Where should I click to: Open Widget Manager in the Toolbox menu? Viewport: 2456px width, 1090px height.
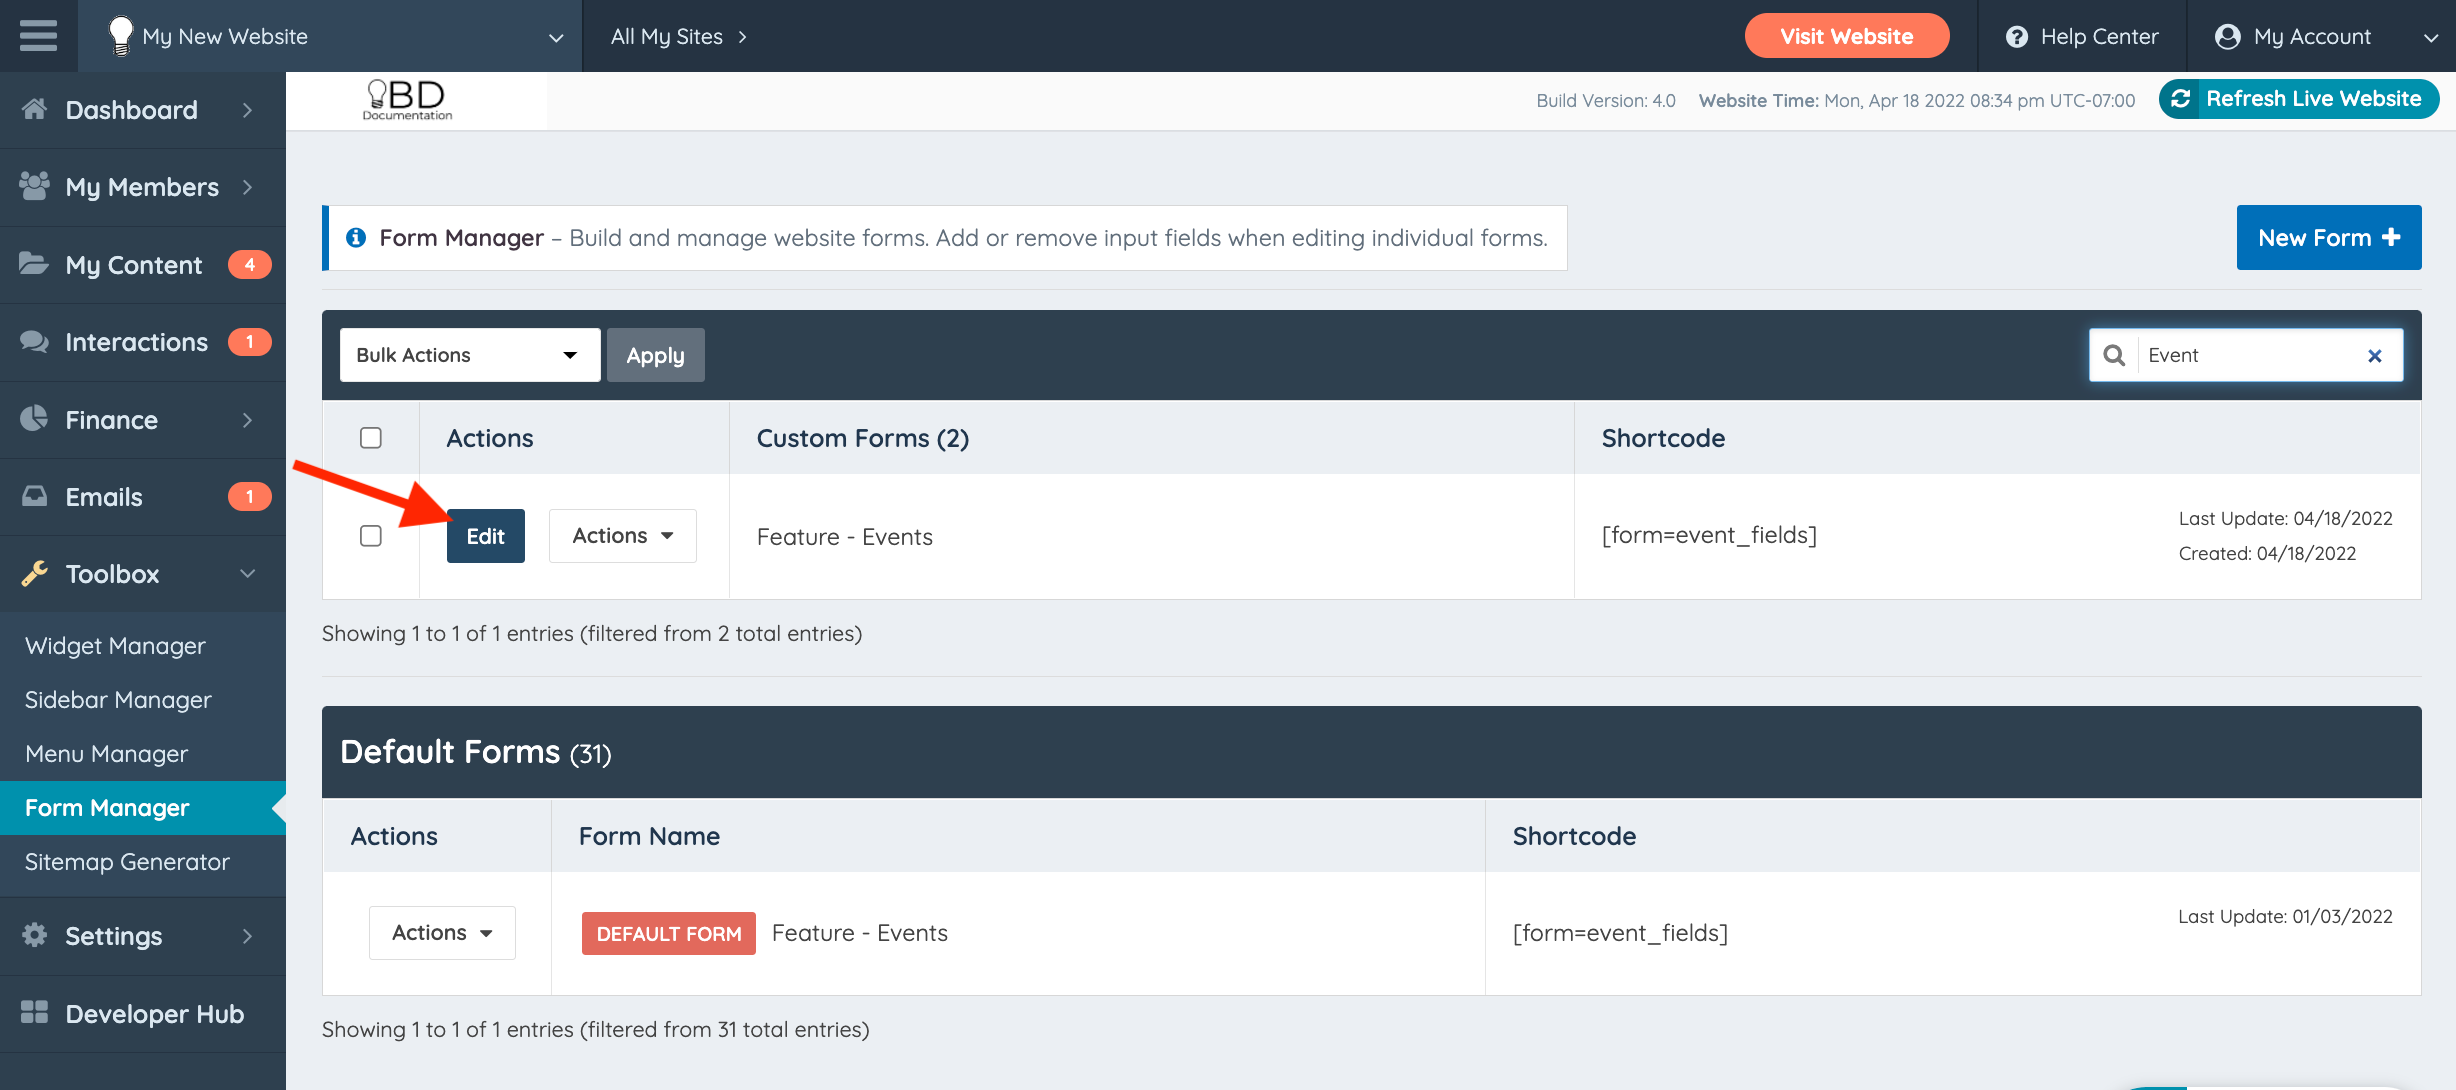click(x=115, y=646)
